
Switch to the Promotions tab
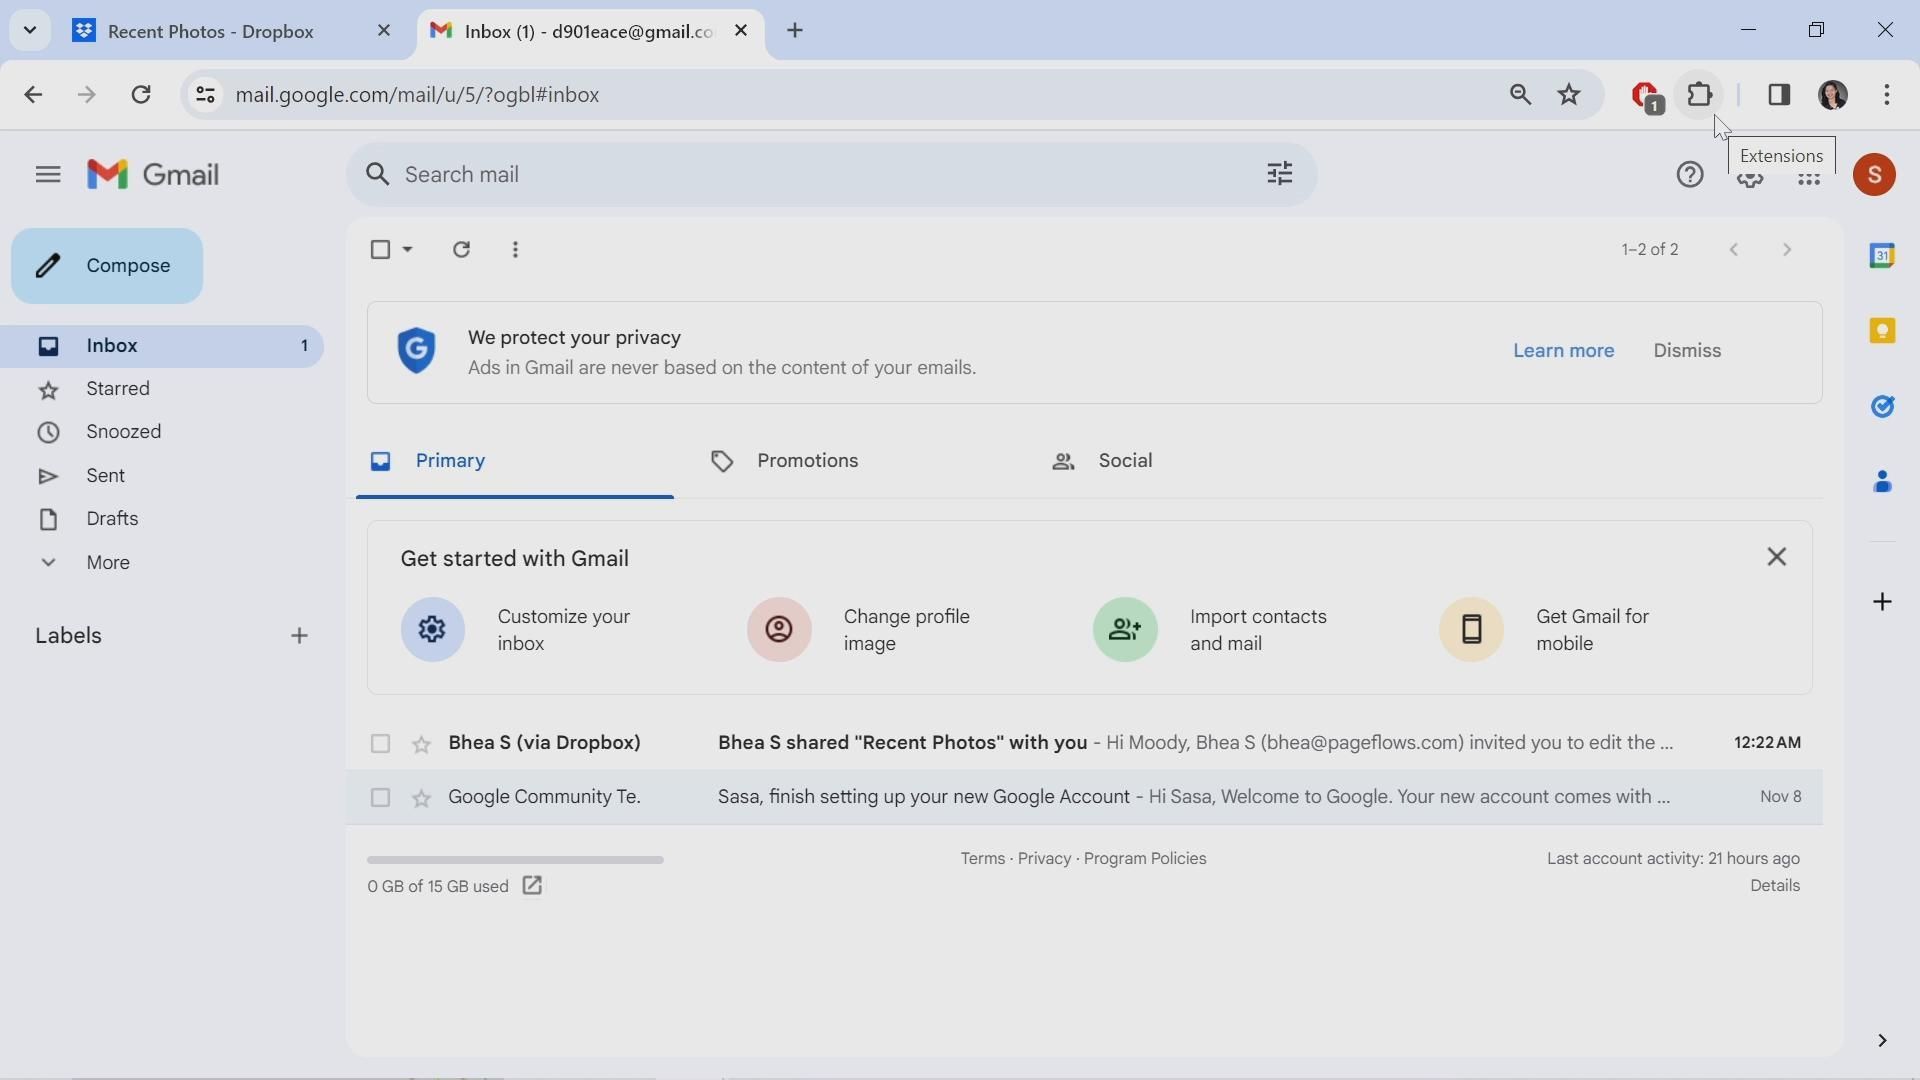(785, 461)
